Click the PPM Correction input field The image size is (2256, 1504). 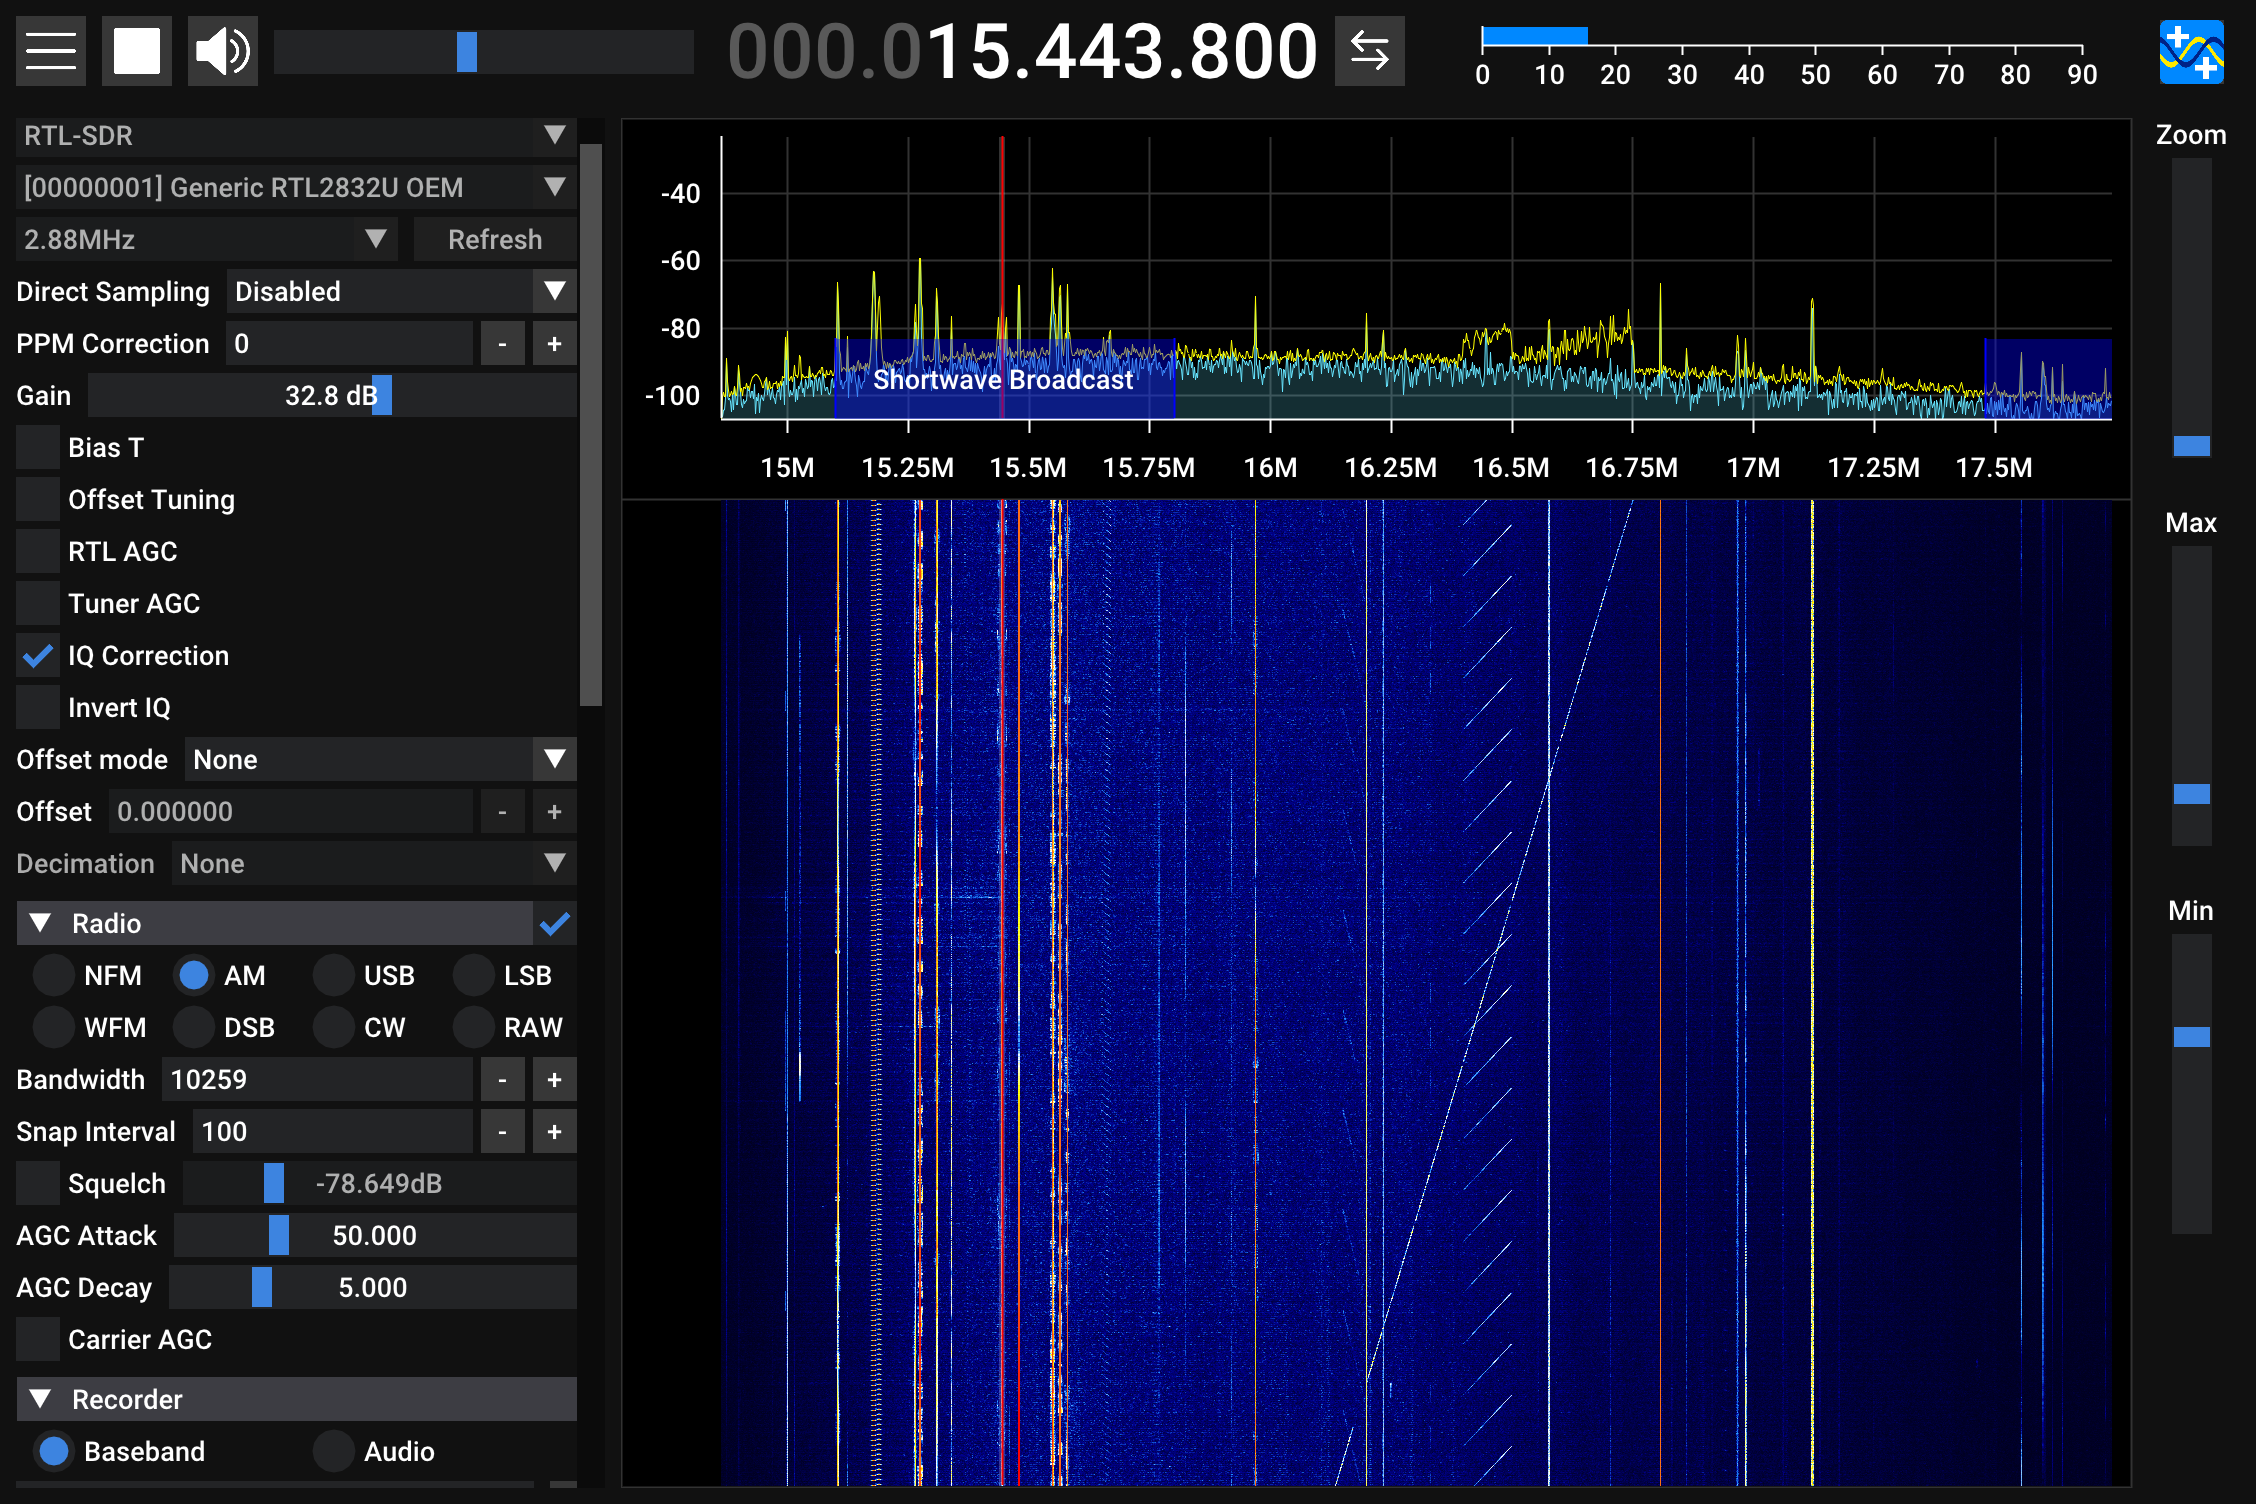tap(349, 343)
